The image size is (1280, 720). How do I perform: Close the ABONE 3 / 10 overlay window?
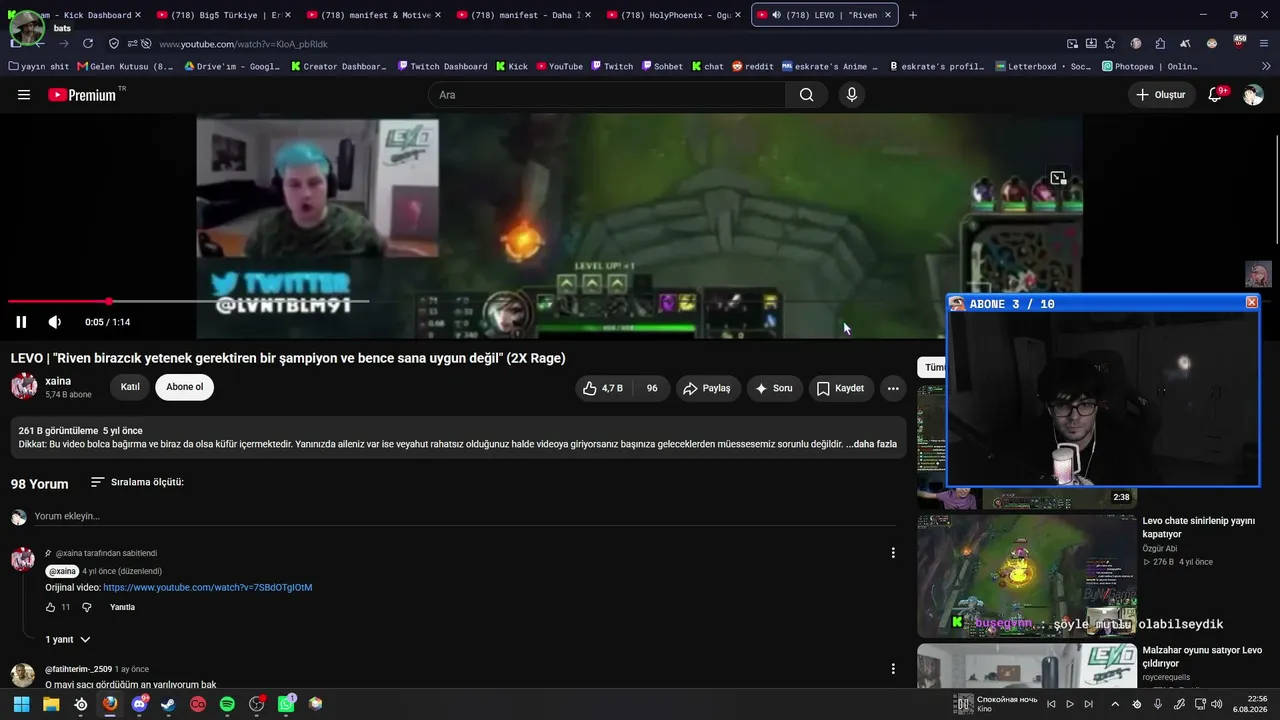tap(1251, 303)
